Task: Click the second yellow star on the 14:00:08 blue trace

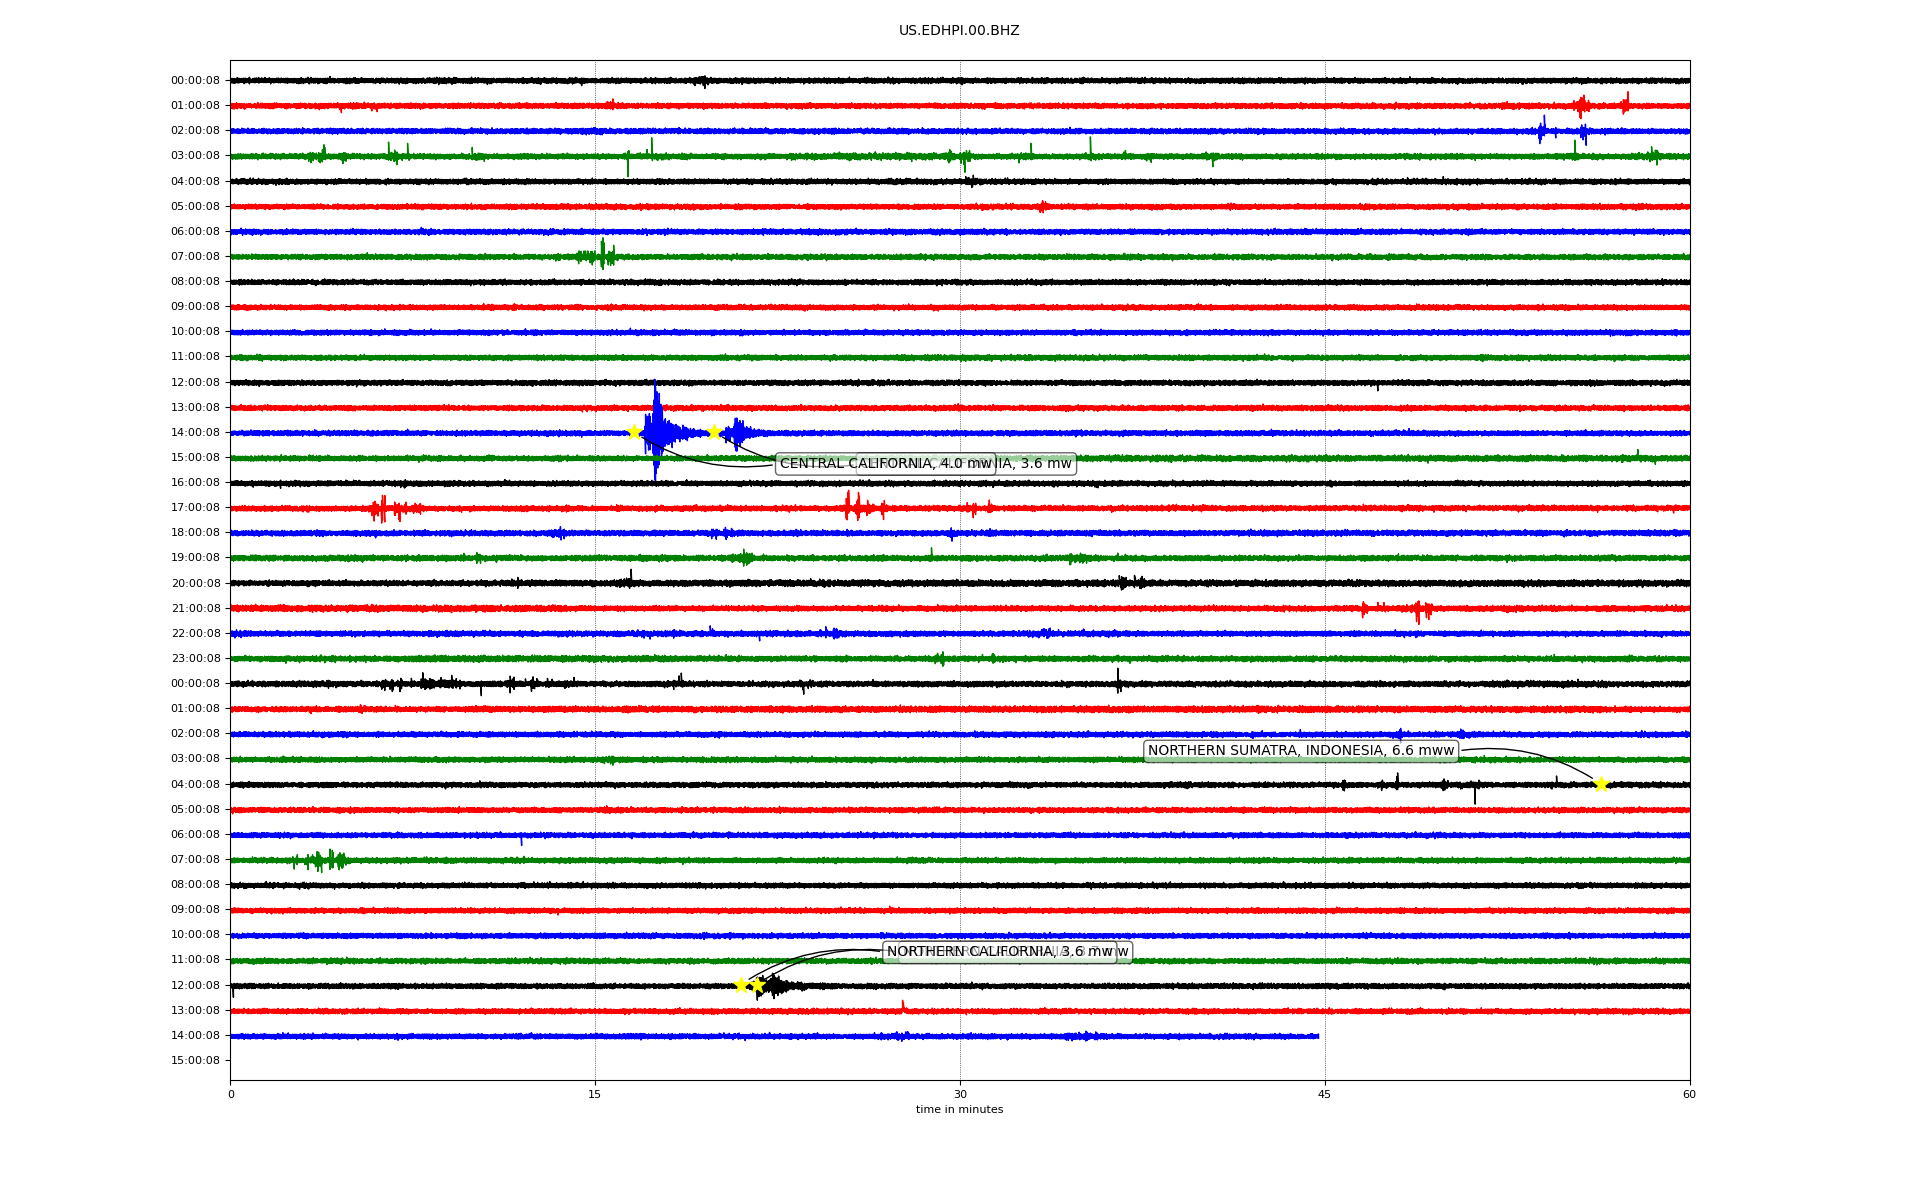Action: (x=714, y=432)
